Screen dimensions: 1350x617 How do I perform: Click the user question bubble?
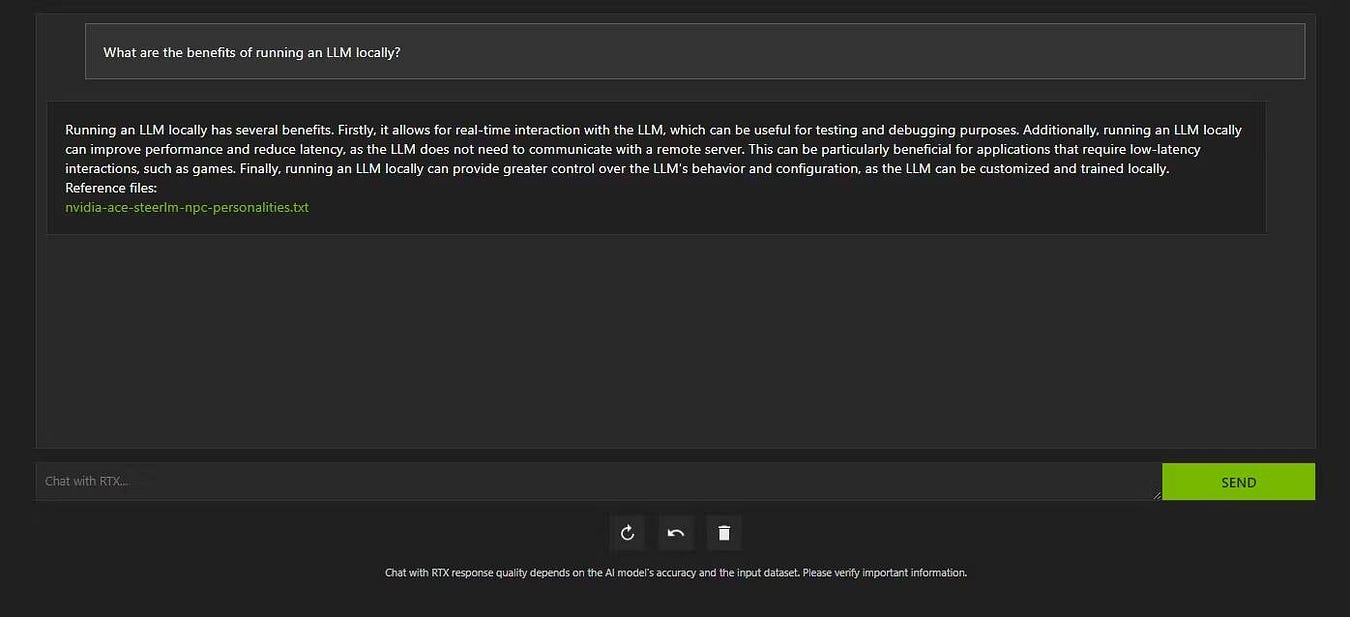click(x=694, y=51)
